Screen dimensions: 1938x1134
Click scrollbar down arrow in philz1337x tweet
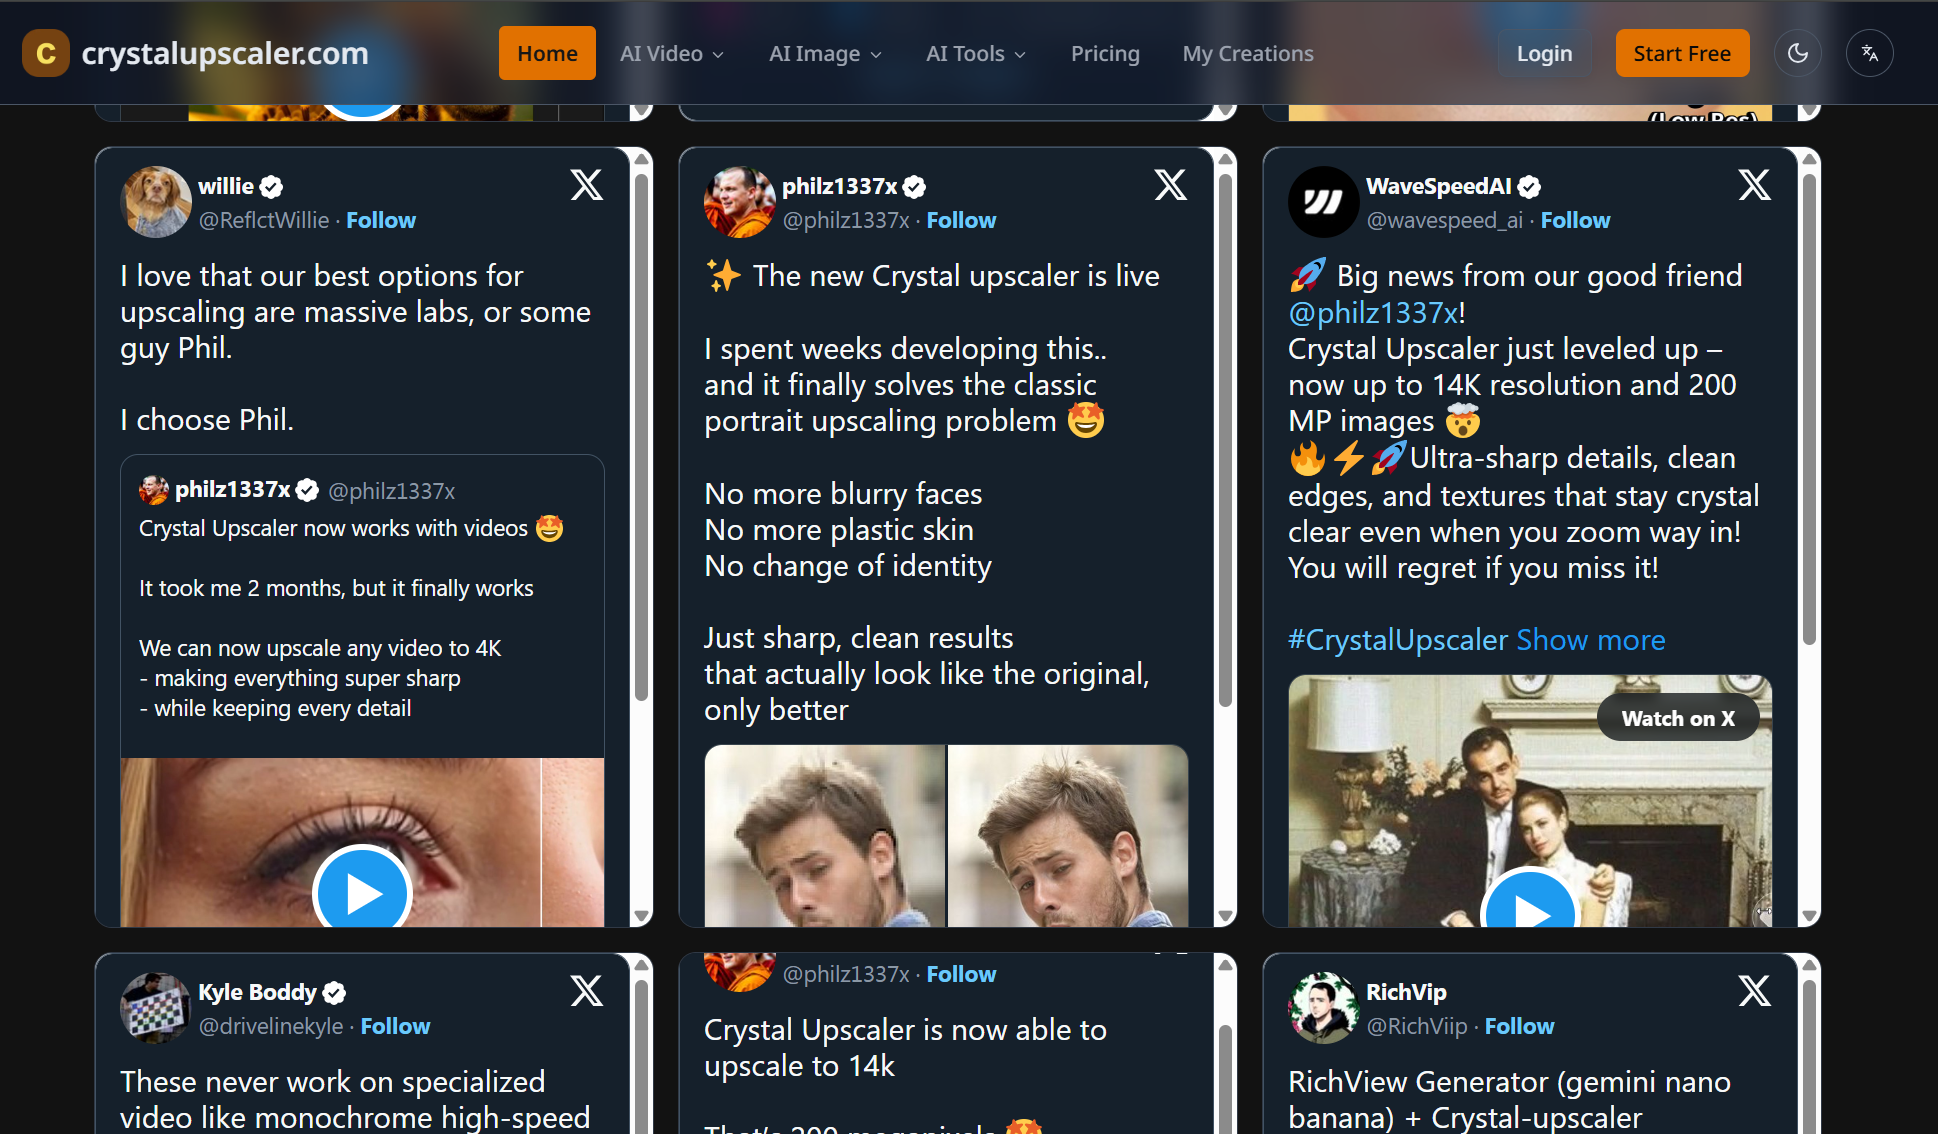click(x=1224, y=916)
